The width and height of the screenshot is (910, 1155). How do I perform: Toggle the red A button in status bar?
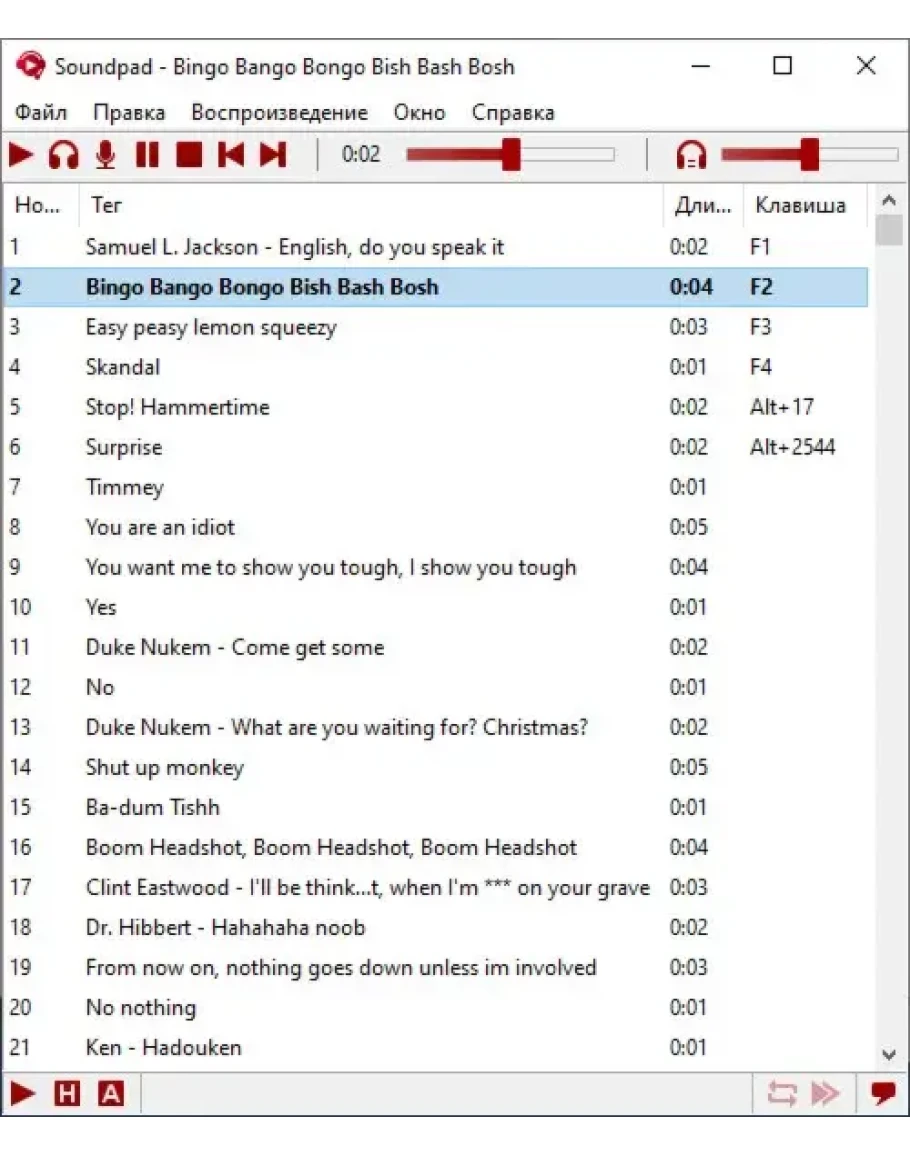click(x=111, y=1094)
